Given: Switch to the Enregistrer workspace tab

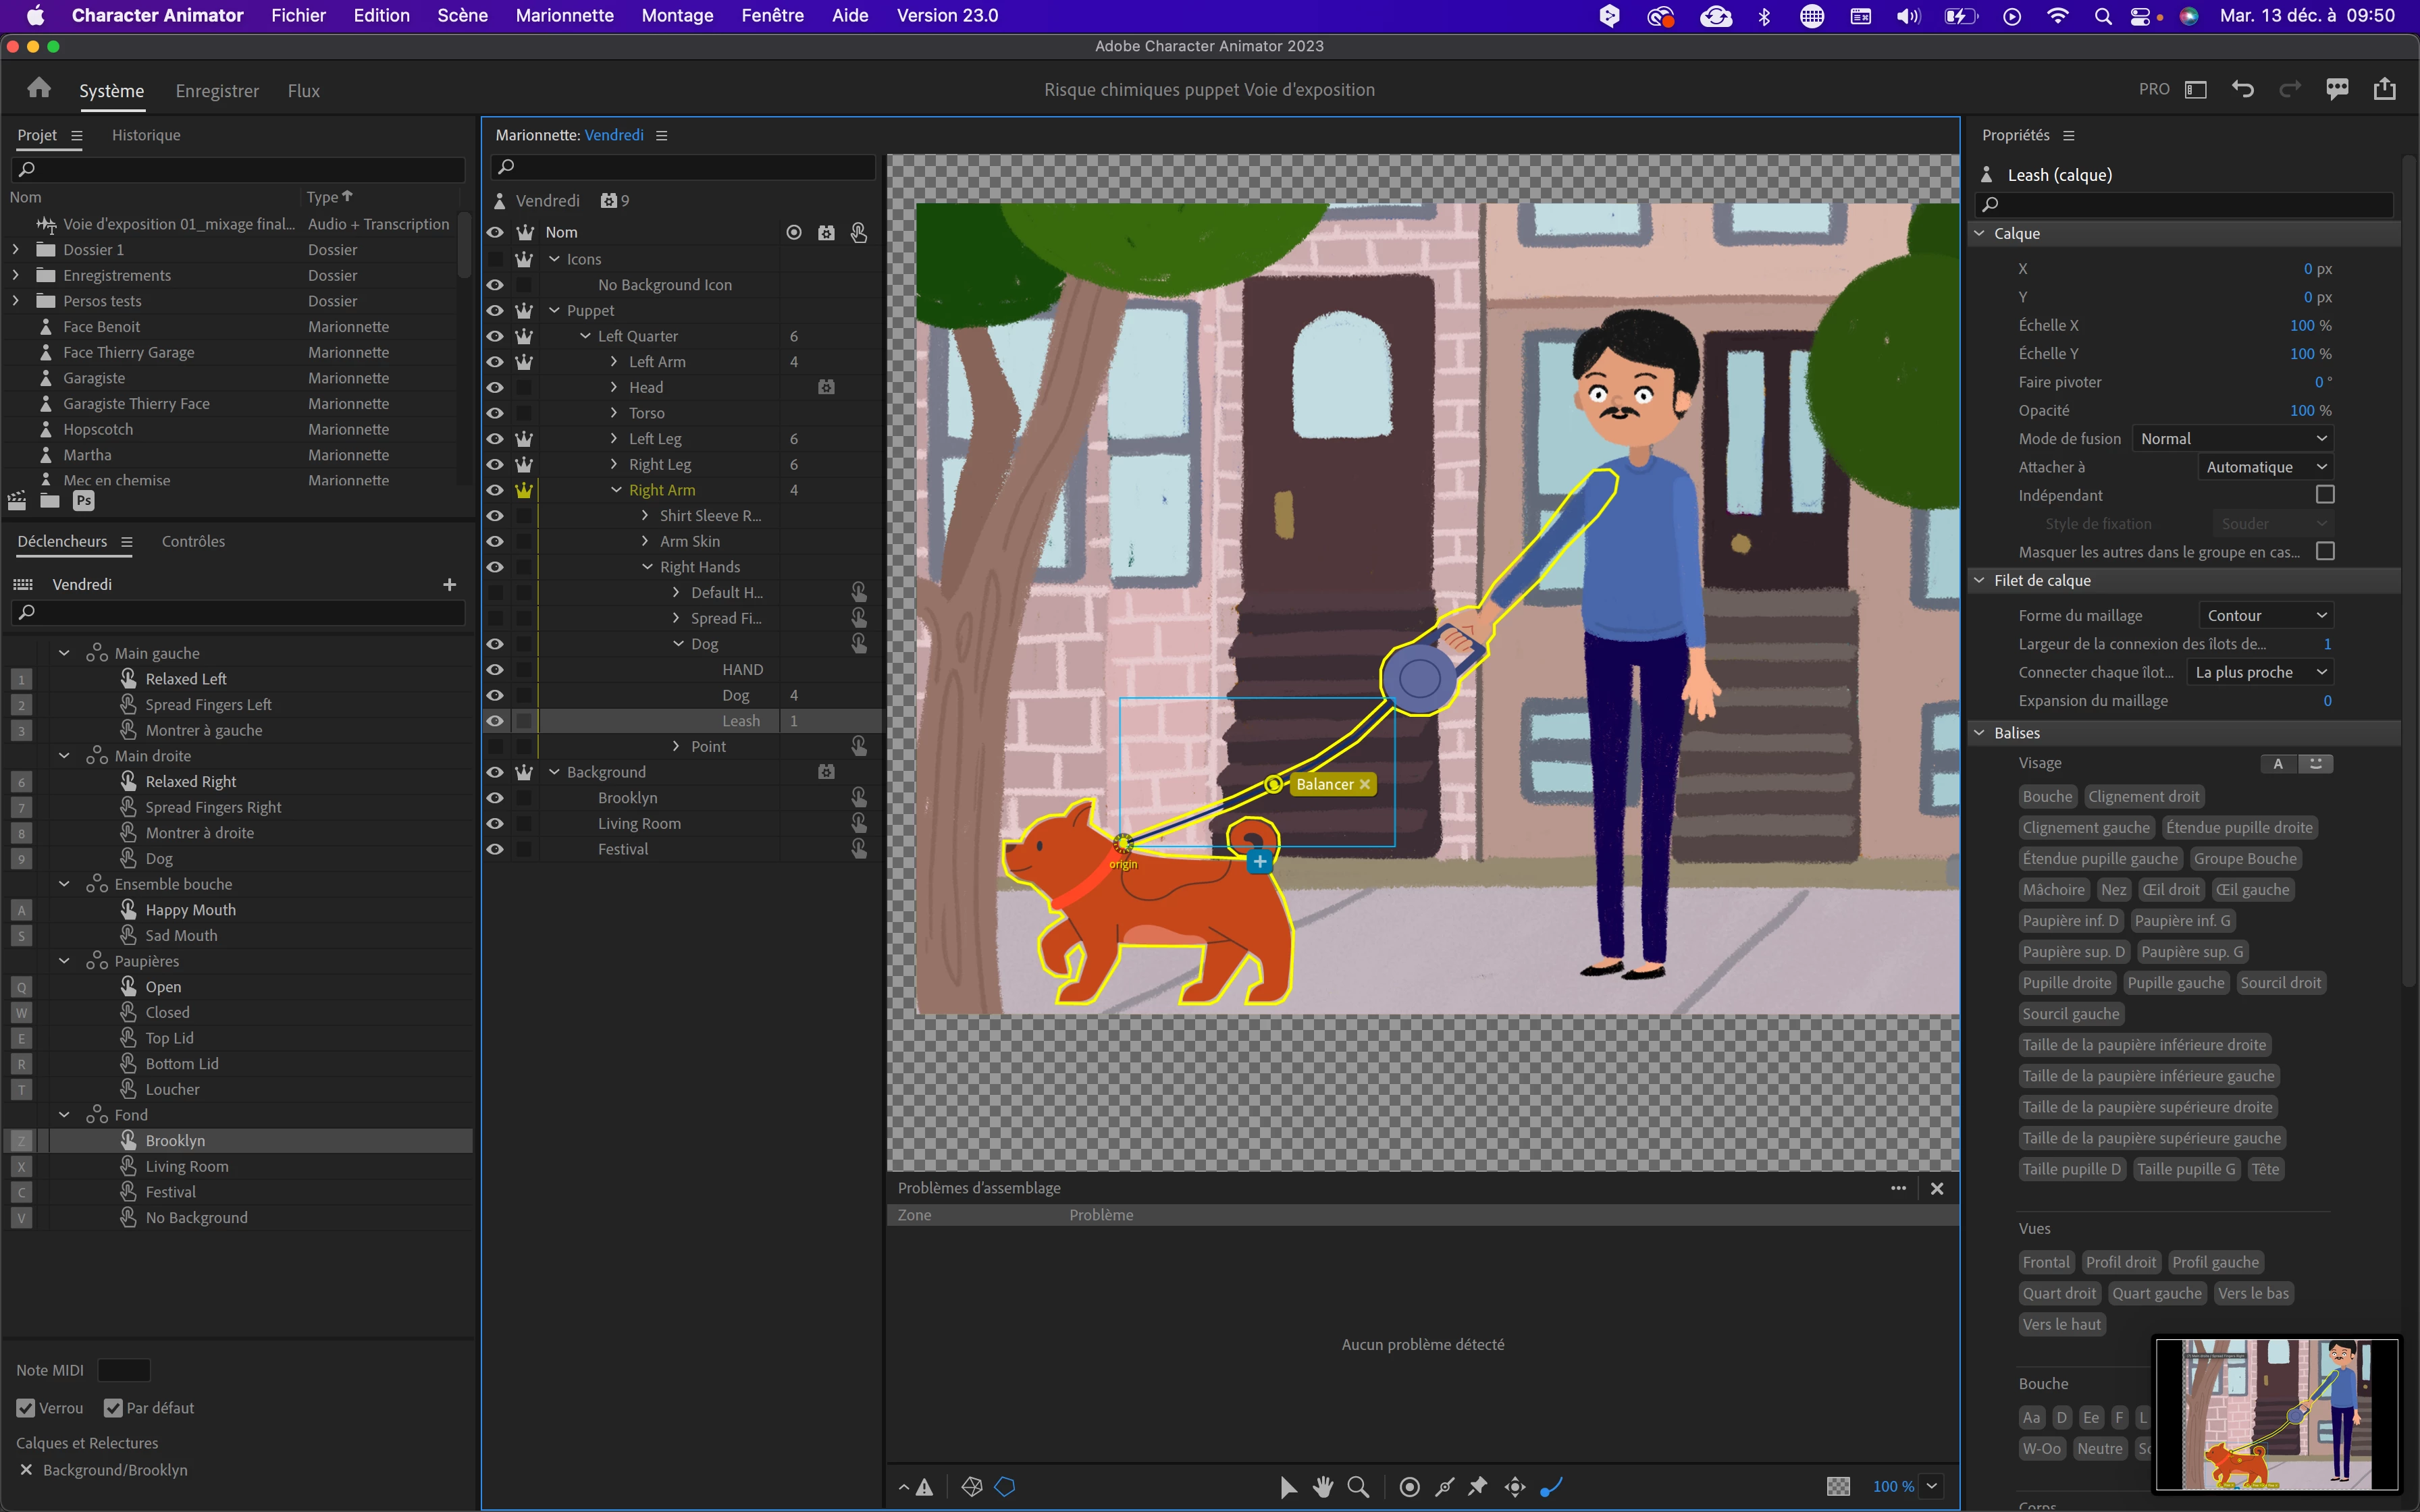Looking at the screenshot, I should [x=217, y=91].
